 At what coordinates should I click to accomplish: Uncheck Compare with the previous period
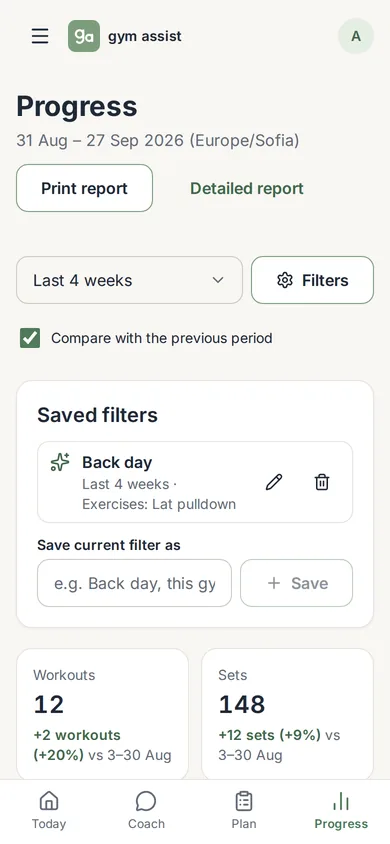pyautogui.click(x=30, y=338)
